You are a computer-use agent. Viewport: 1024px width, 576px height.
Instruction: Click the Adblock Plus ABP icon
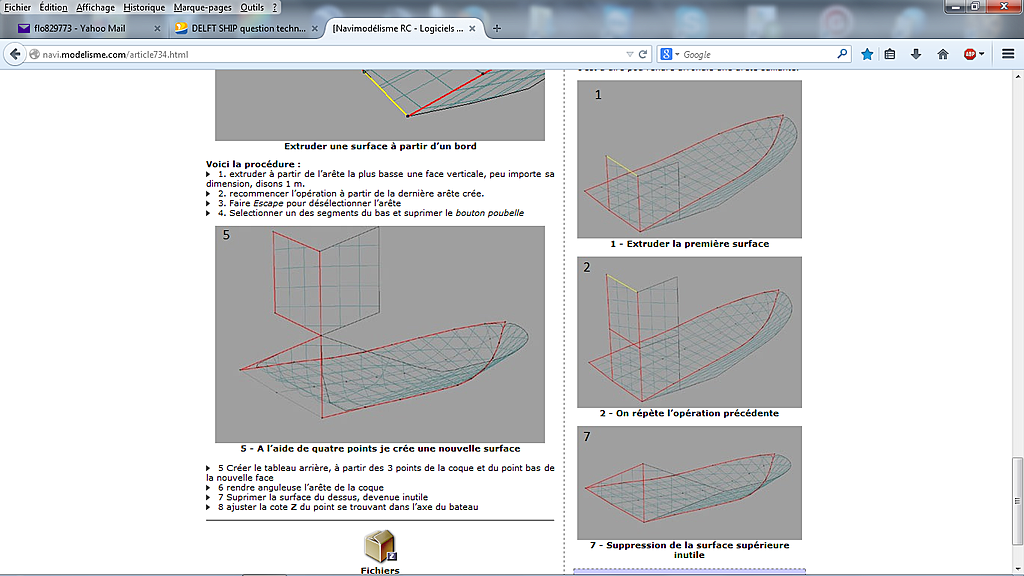(x=969, y=54)
